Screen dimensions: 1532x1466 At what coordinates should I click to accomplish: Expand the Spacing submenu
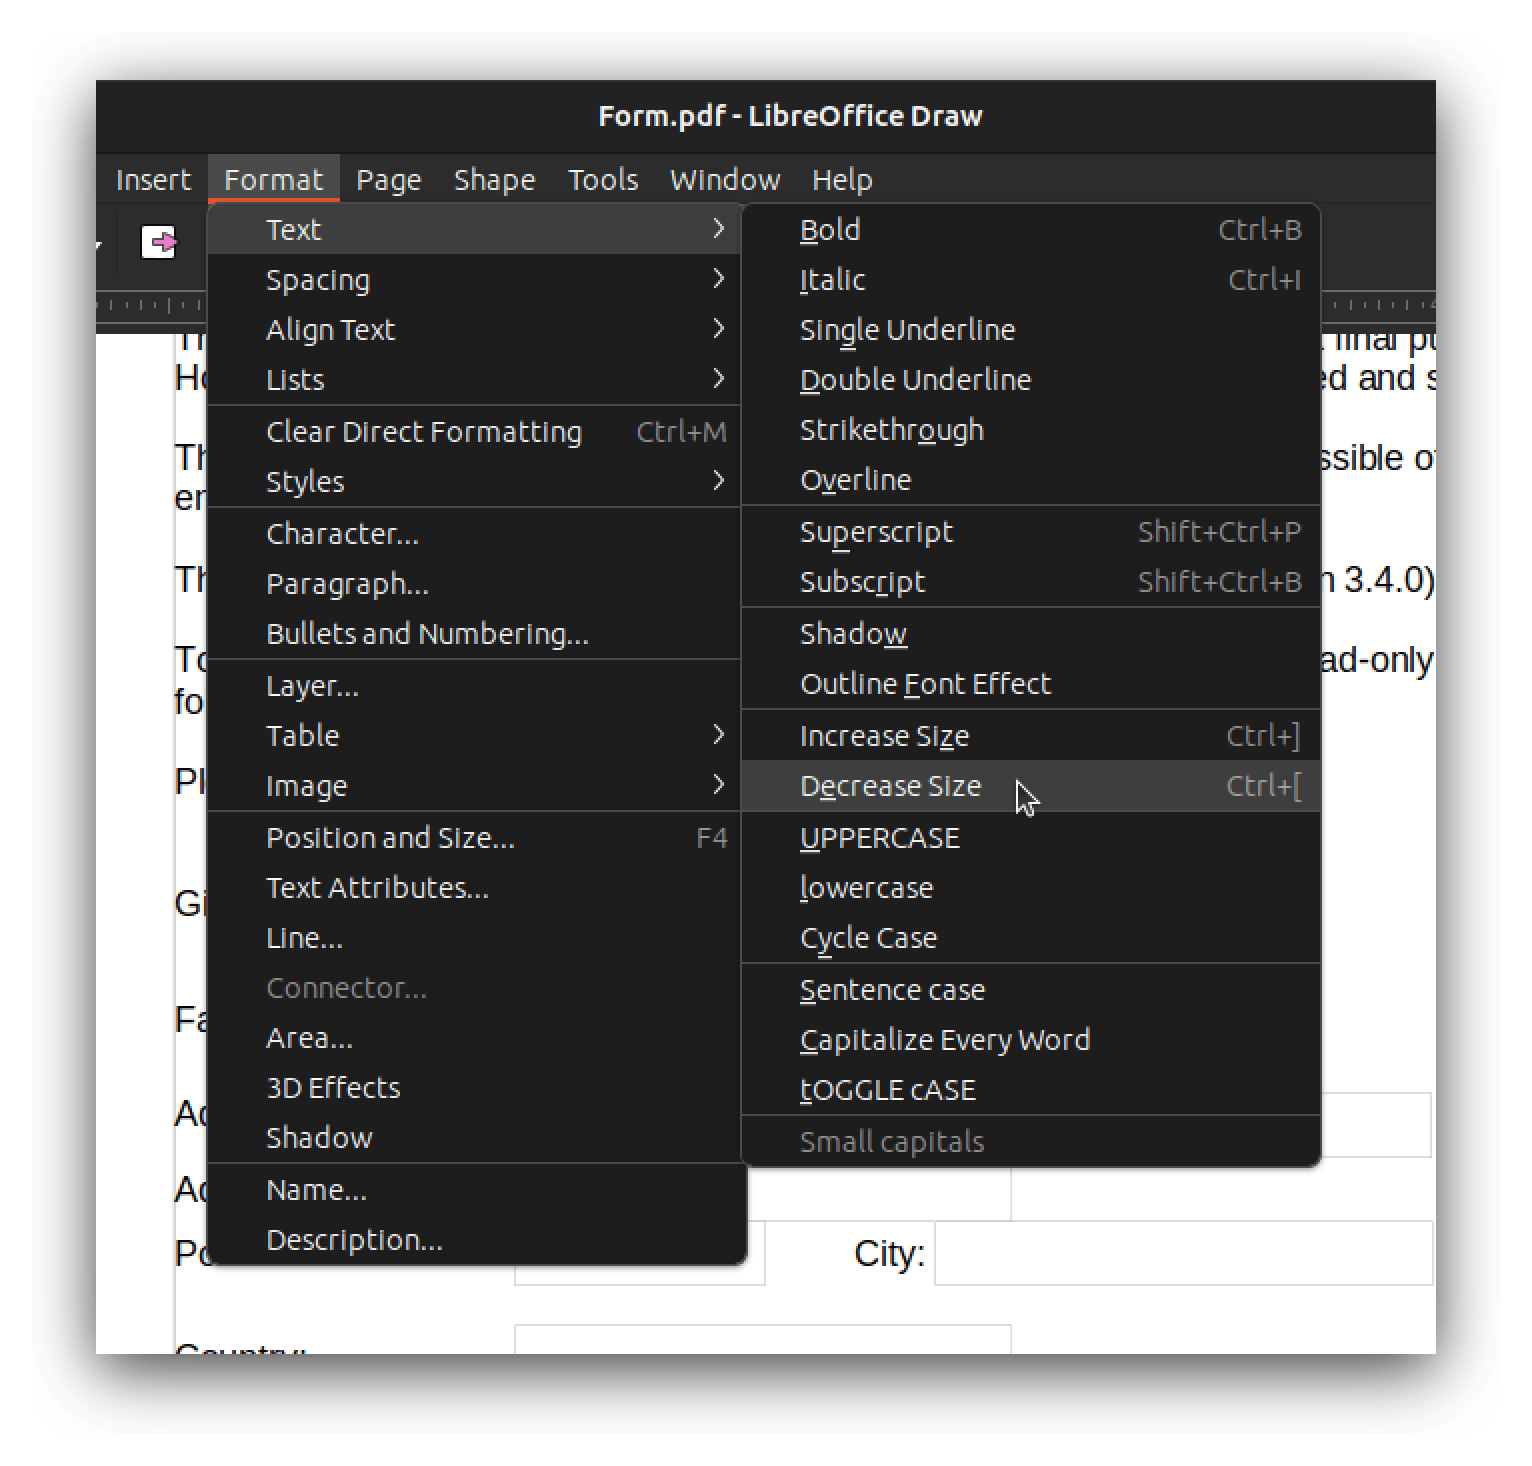coord(474,280)
